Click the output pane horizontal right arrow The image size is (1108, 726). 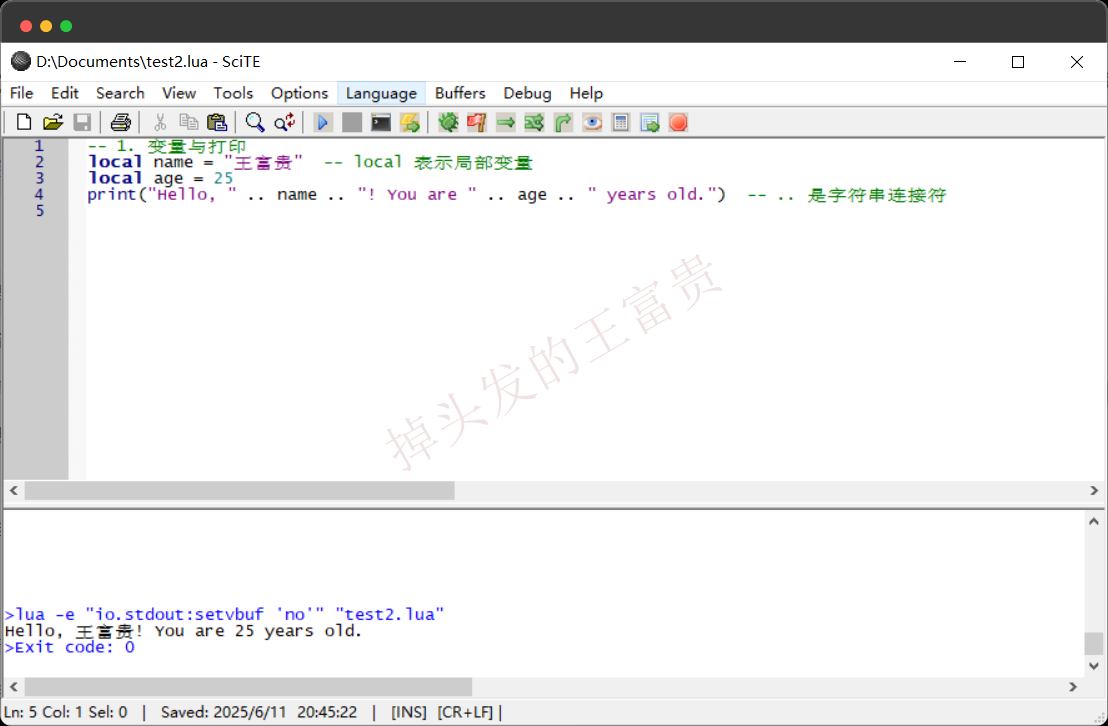[1073, 686]
